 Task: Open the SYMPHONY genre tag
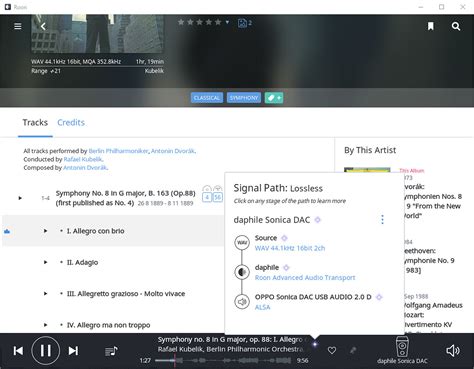point(244,98)
